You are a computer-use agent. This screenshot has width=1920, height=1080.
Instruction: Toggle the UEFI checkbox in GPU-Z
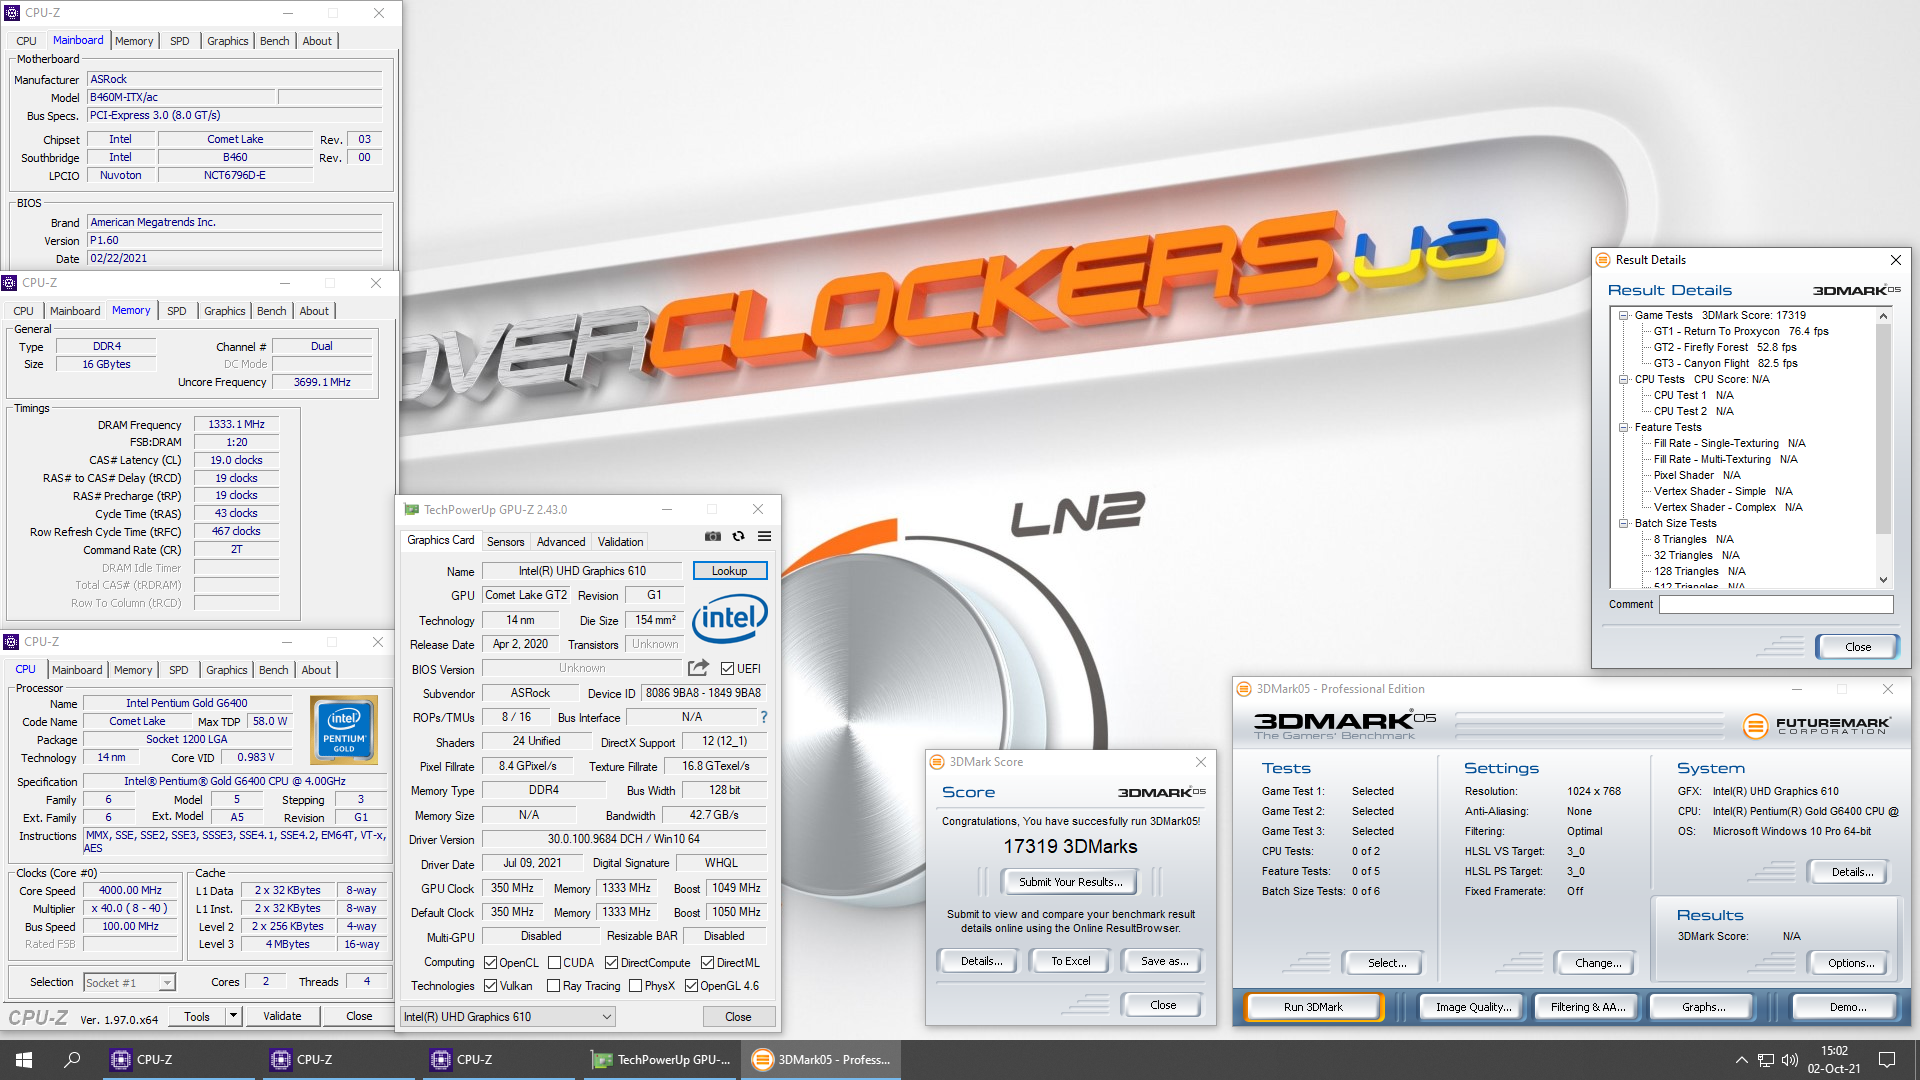click(x=727, y=669)
